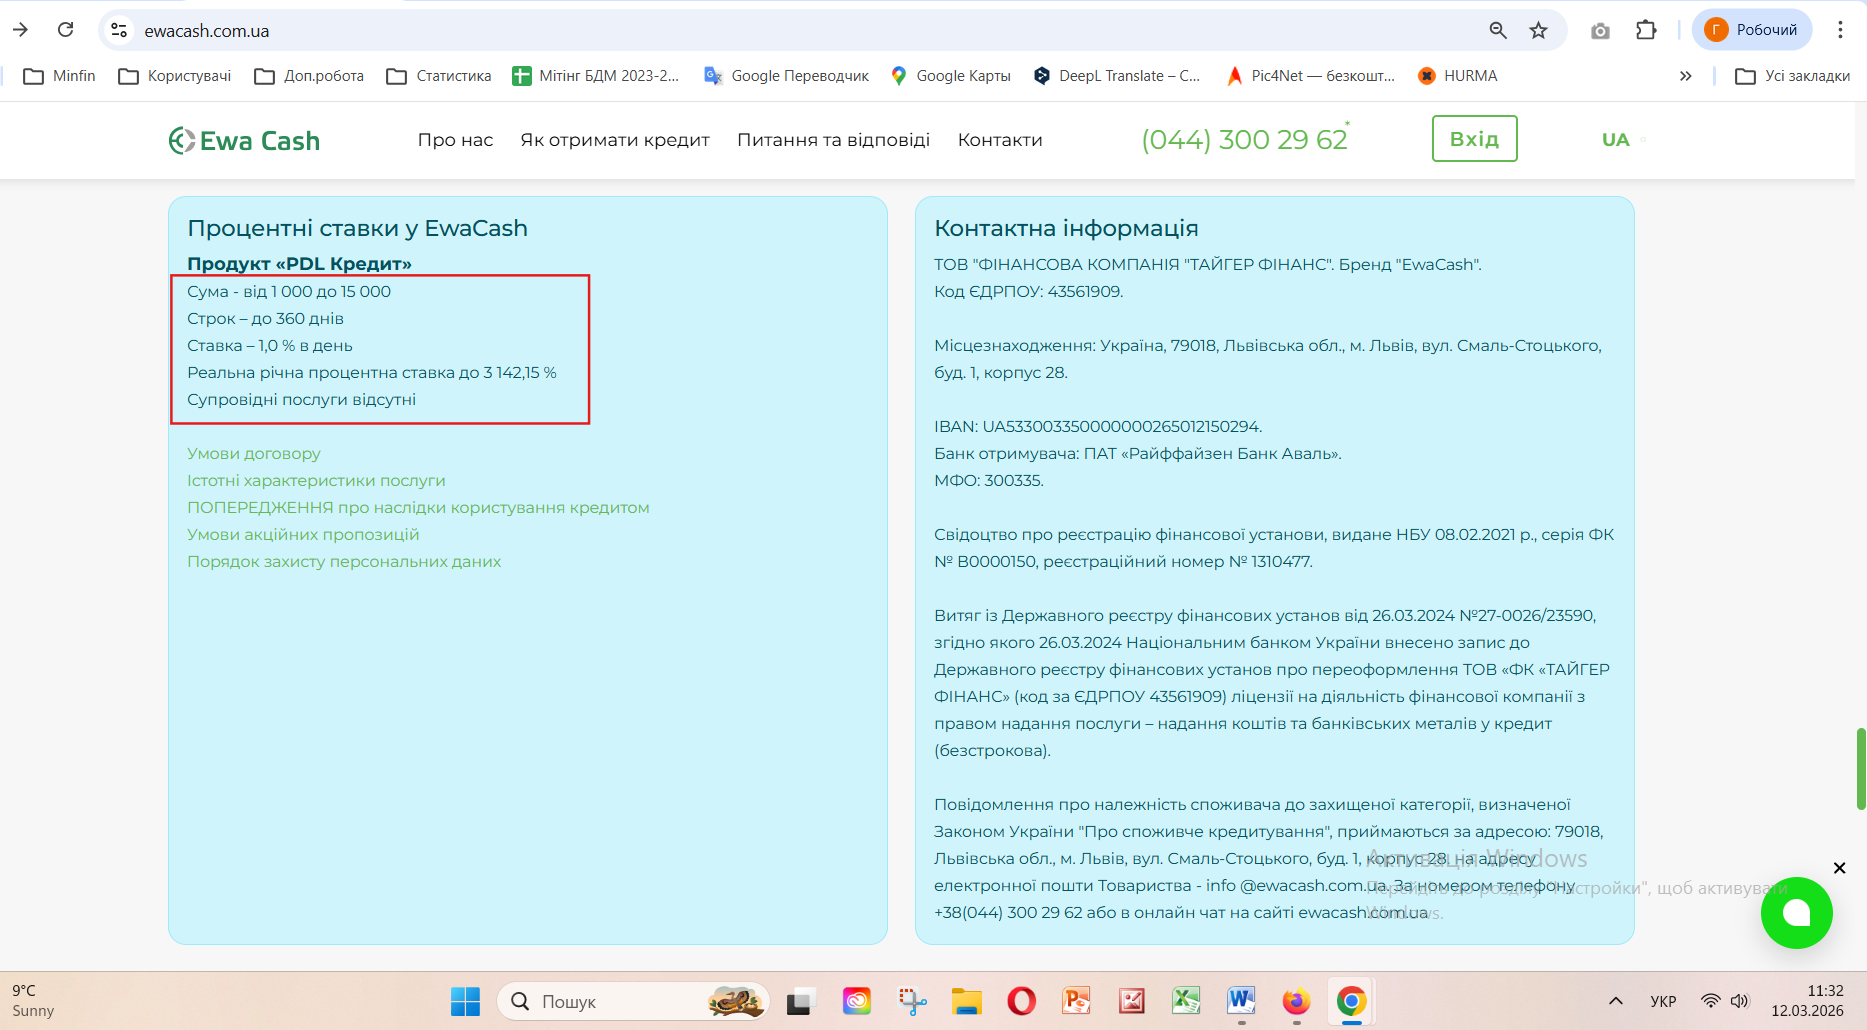
Task: Dismiss the chat widget with the X
Action: pyautogui.click(x=1839, y=868)
